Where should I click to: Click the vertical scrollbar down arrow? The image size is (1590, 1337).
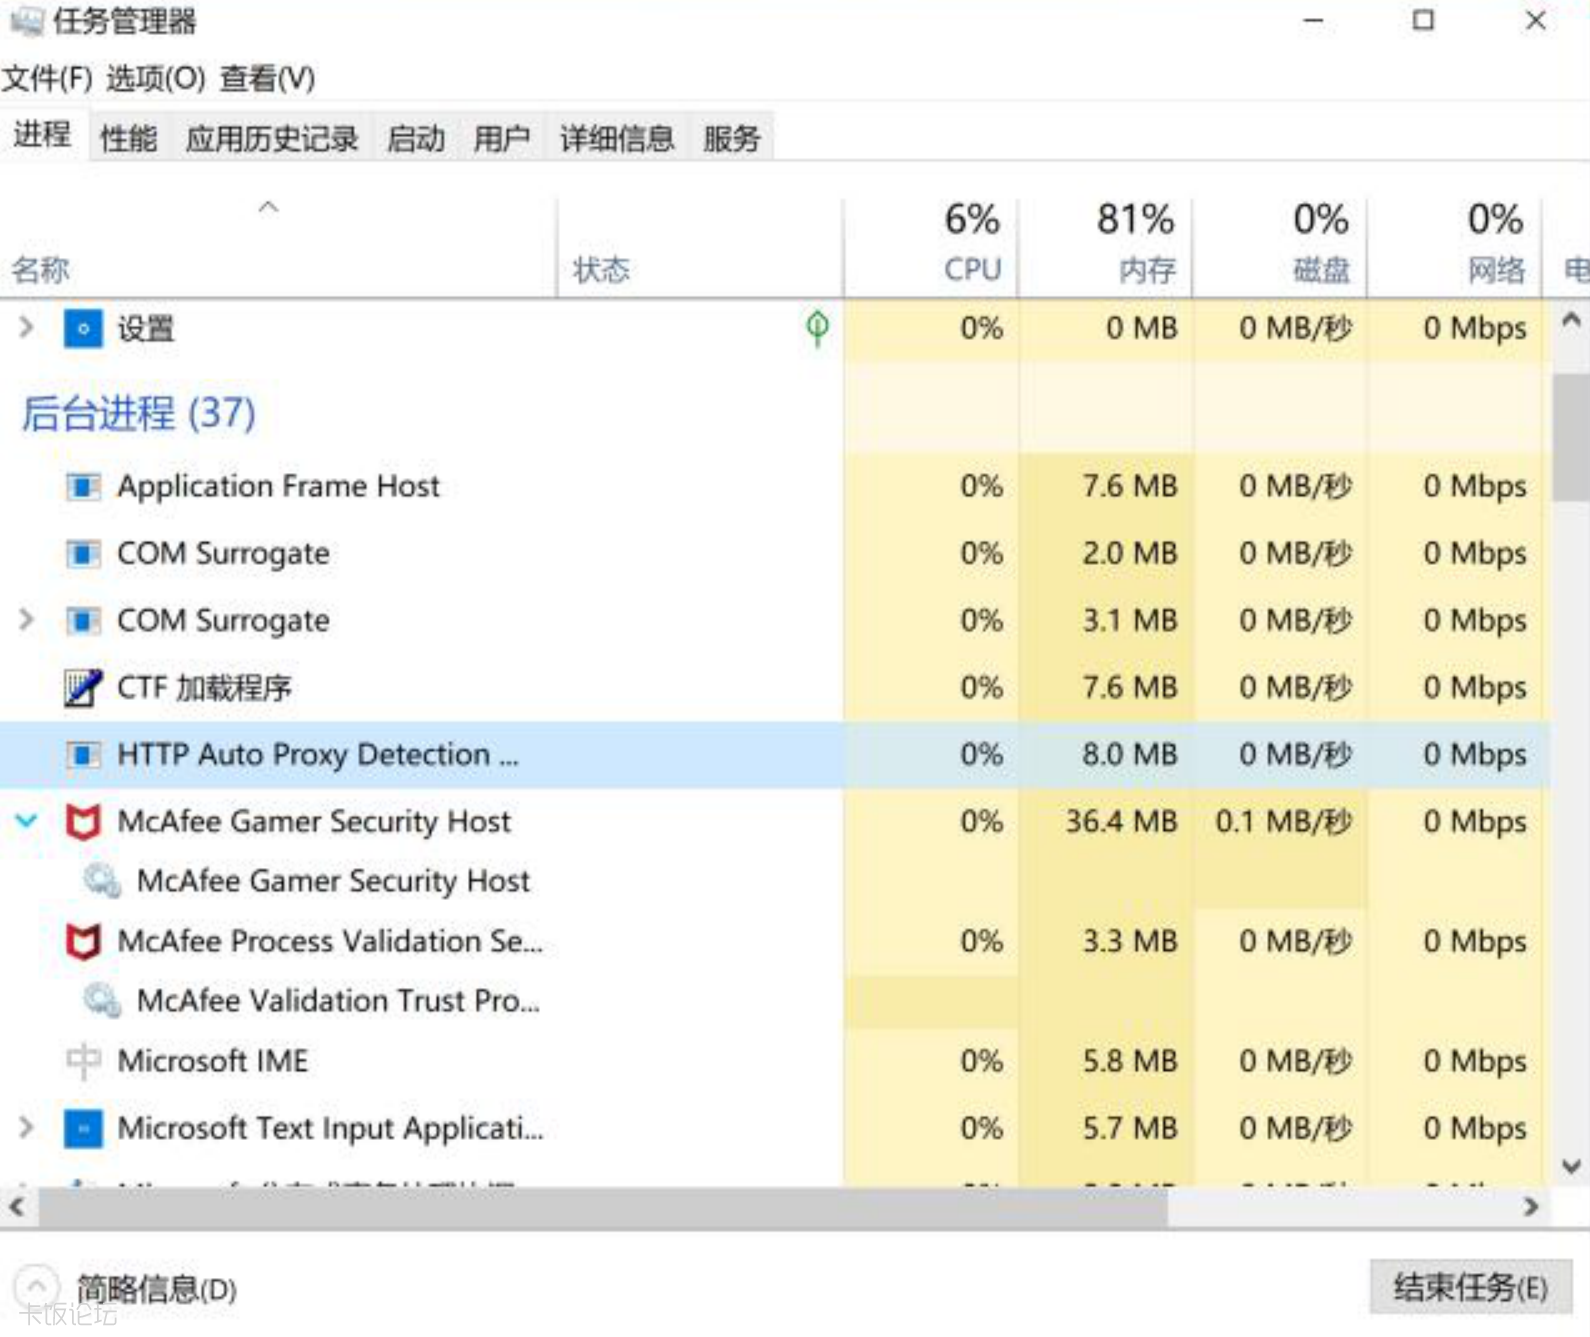point(1571,1167)
